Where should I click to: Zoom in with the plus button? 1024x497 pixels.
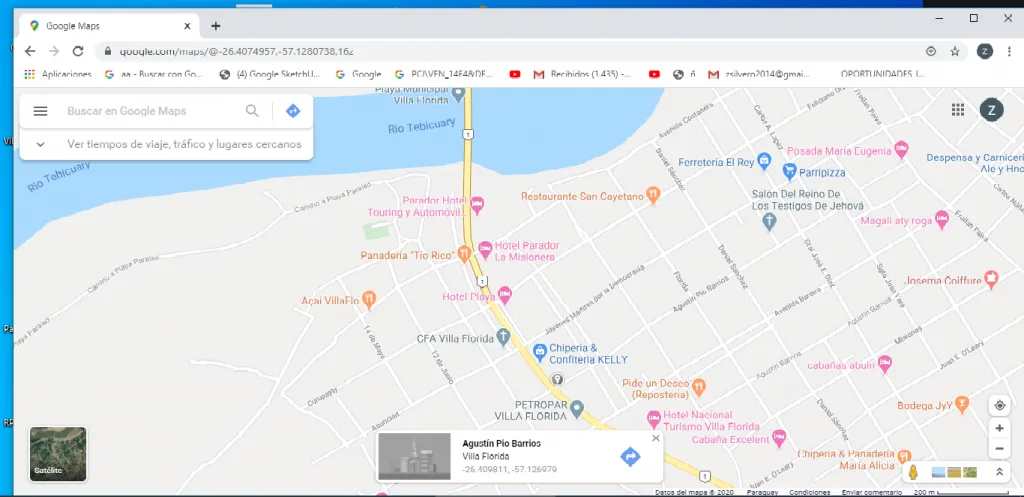click(x=999, y=428)
